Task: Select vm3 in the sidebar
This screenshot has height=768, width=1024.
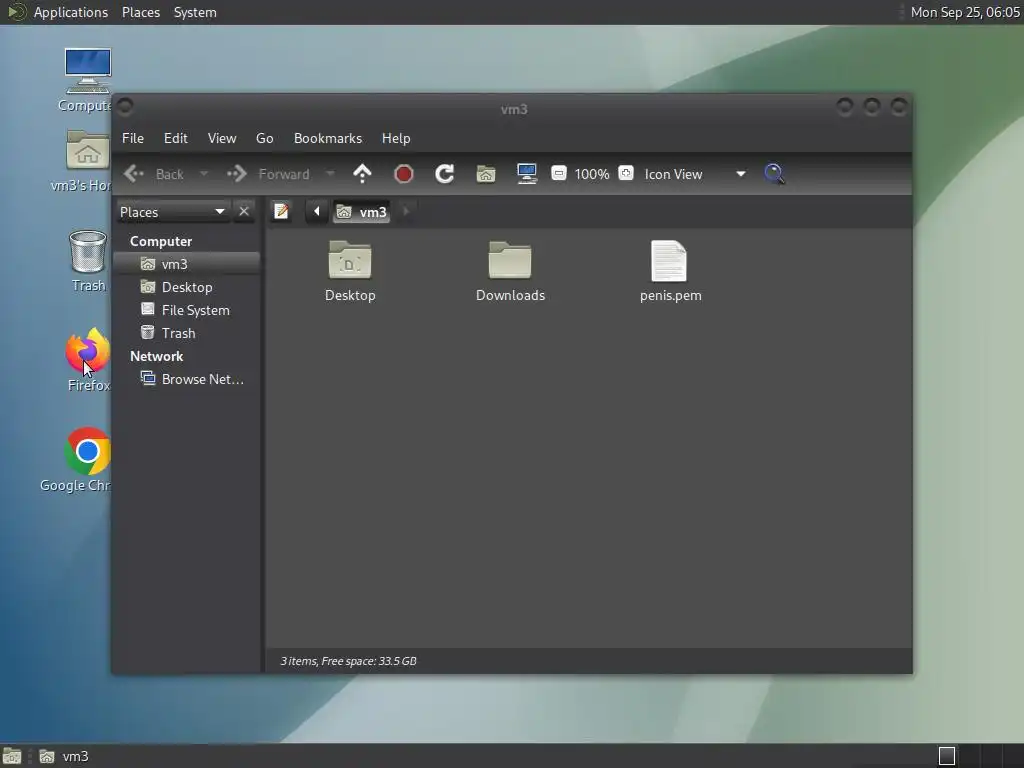Action: point(187,264)
